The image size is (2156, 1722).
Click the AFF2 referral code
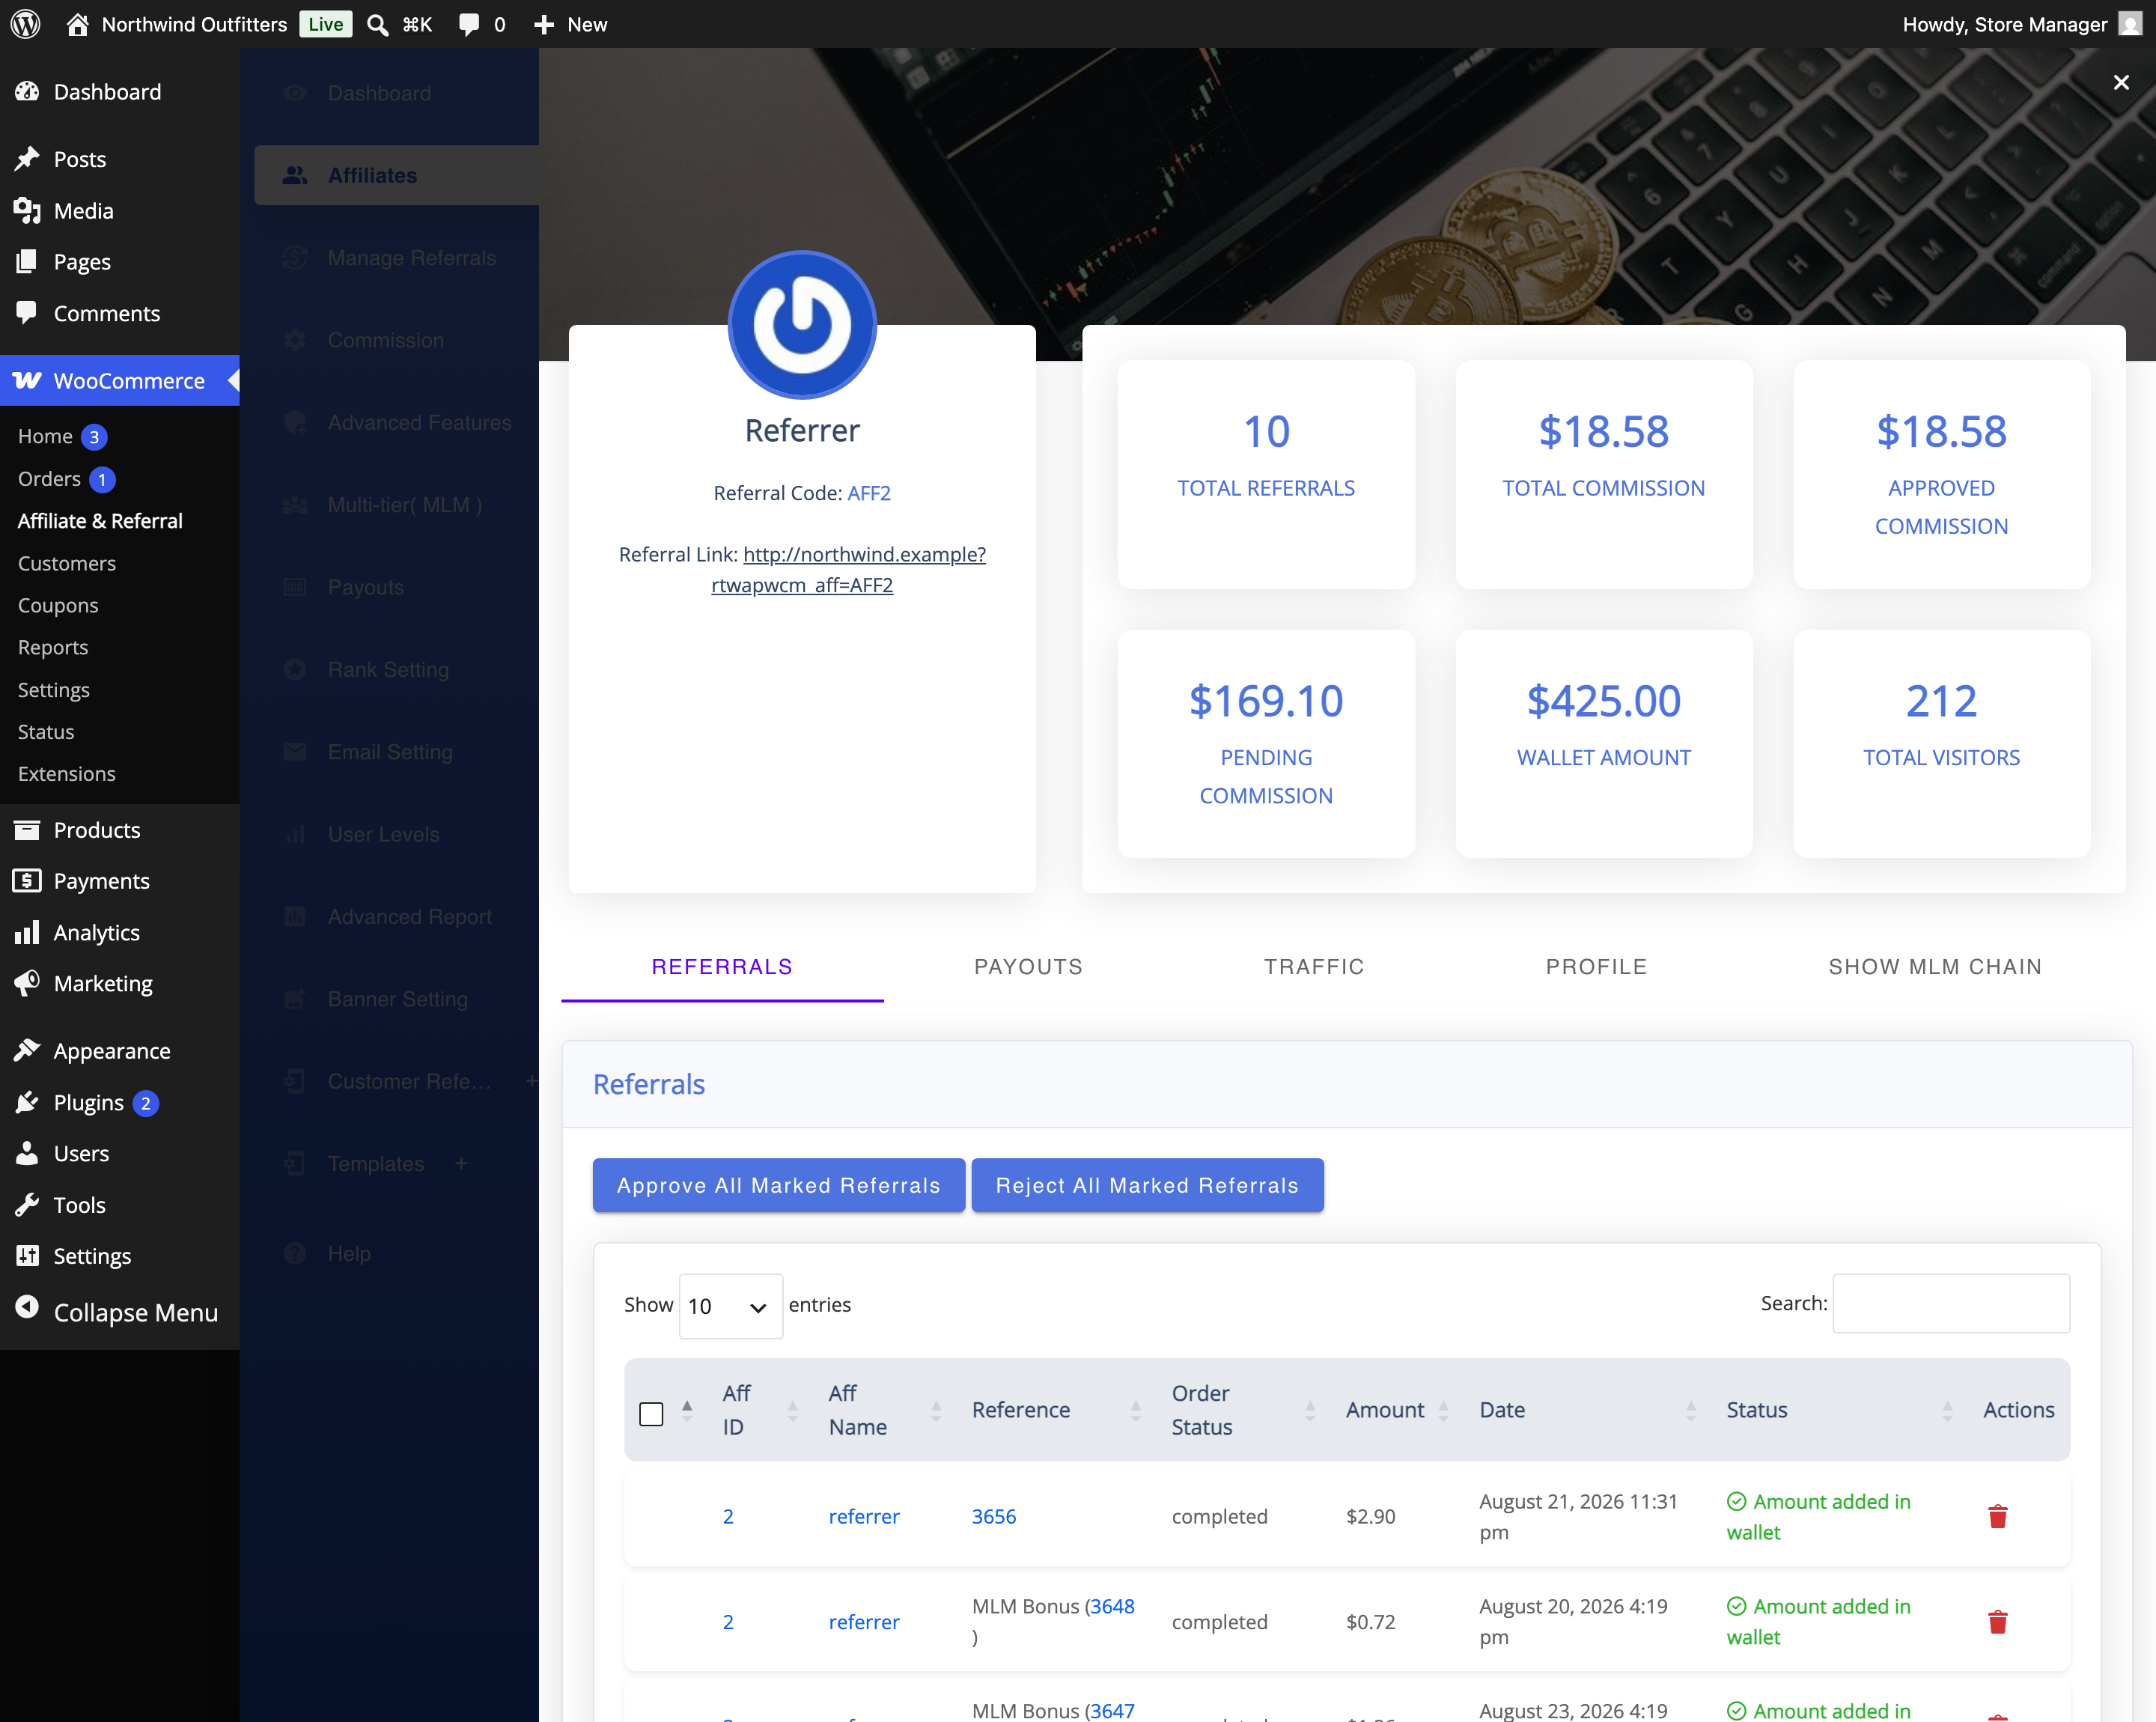point(868,492)
